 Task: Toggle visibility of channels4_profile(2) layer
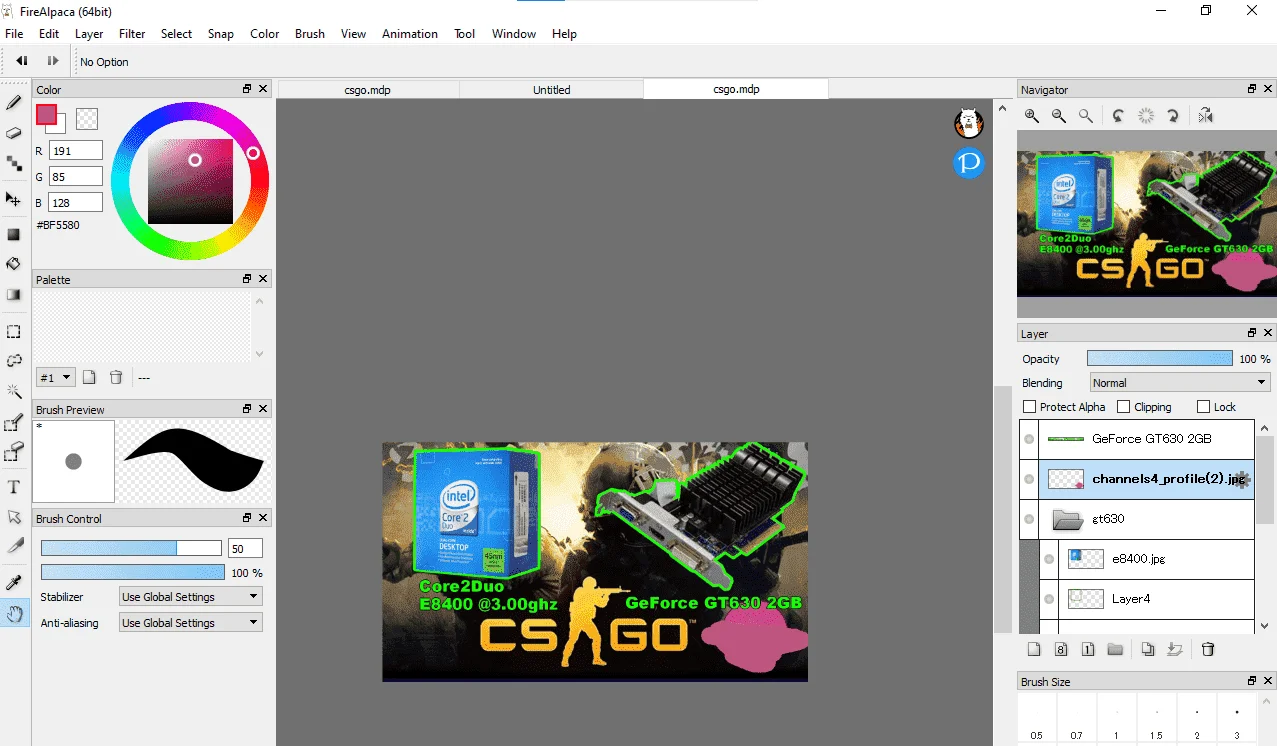(x=1029, y=479)
